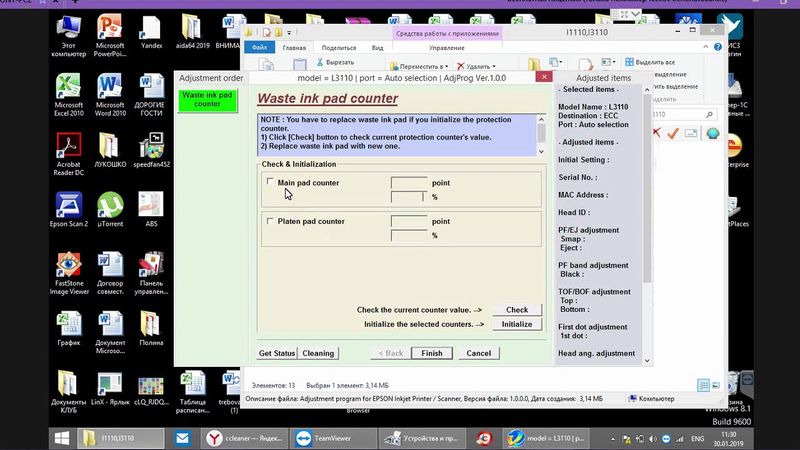This screenshot has height=450, width=800.
Task: Click Initialize to reset selected counters
Action: click(516, 325)
